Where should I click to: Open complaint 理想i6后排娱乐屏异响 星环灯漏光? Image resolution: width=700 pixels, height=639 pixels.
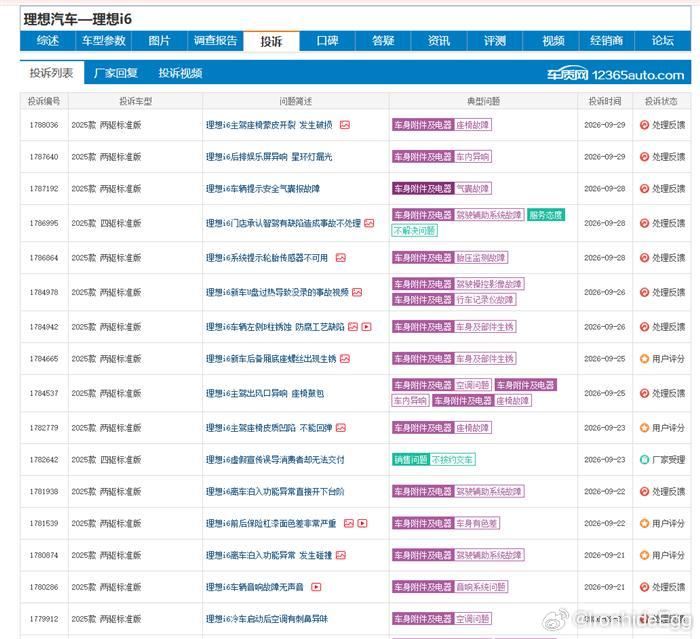(x=269, y=157)
